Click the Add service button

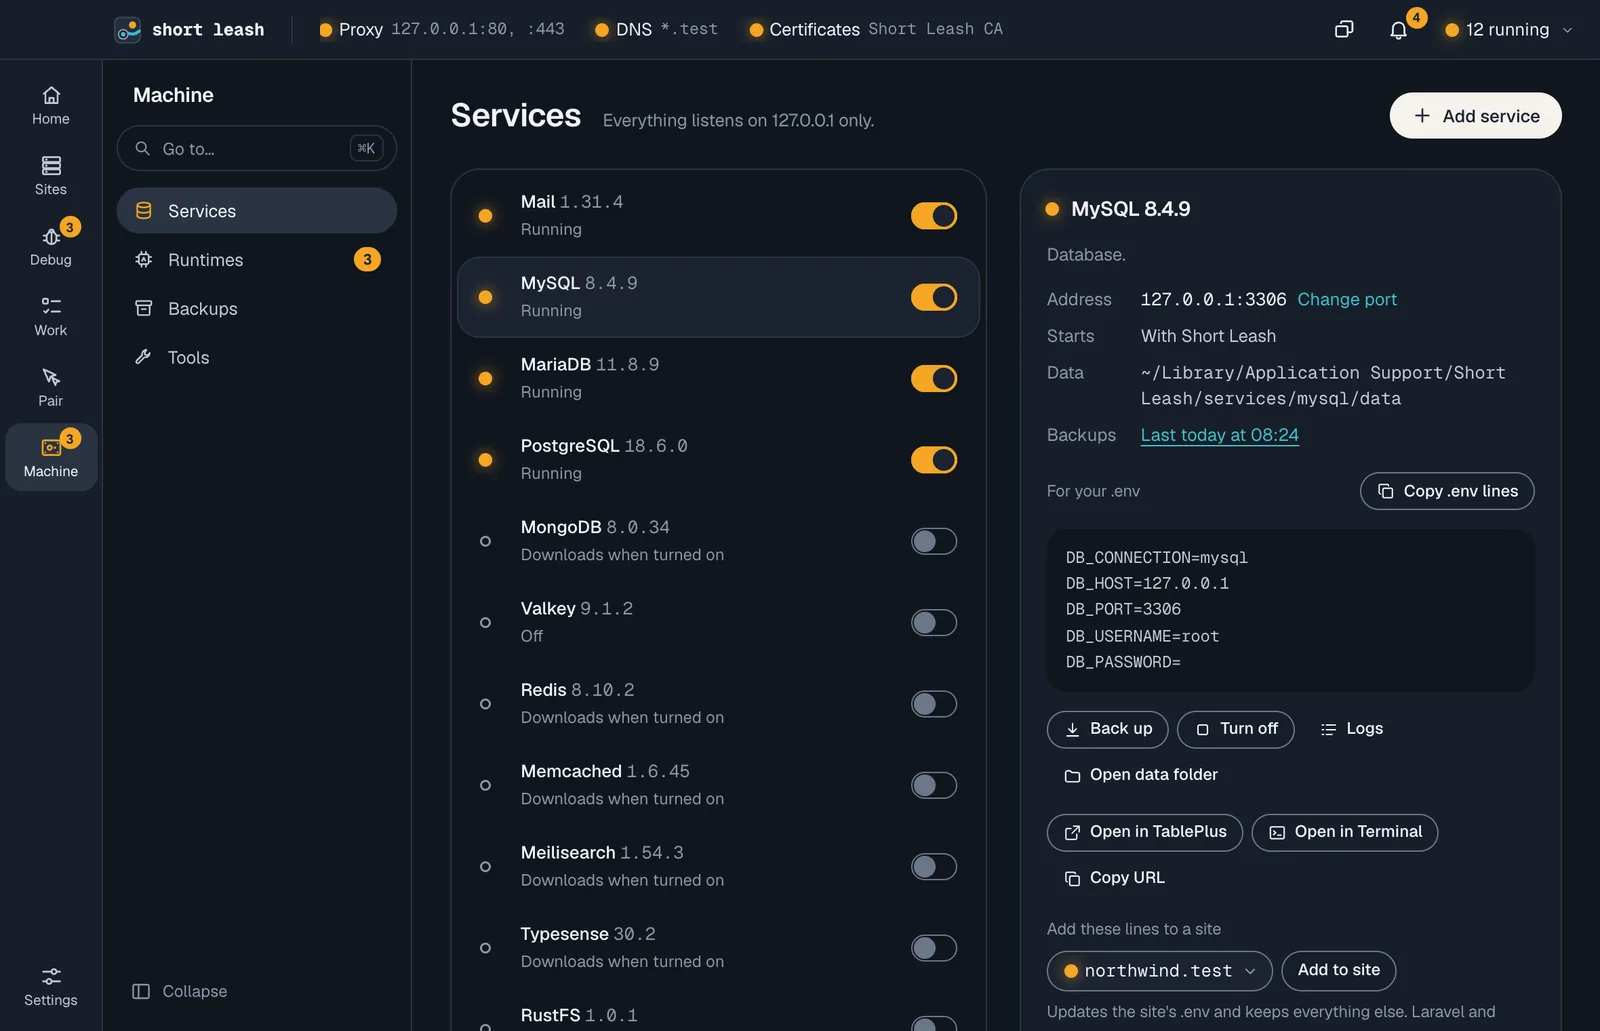[x=1476, y=116]
